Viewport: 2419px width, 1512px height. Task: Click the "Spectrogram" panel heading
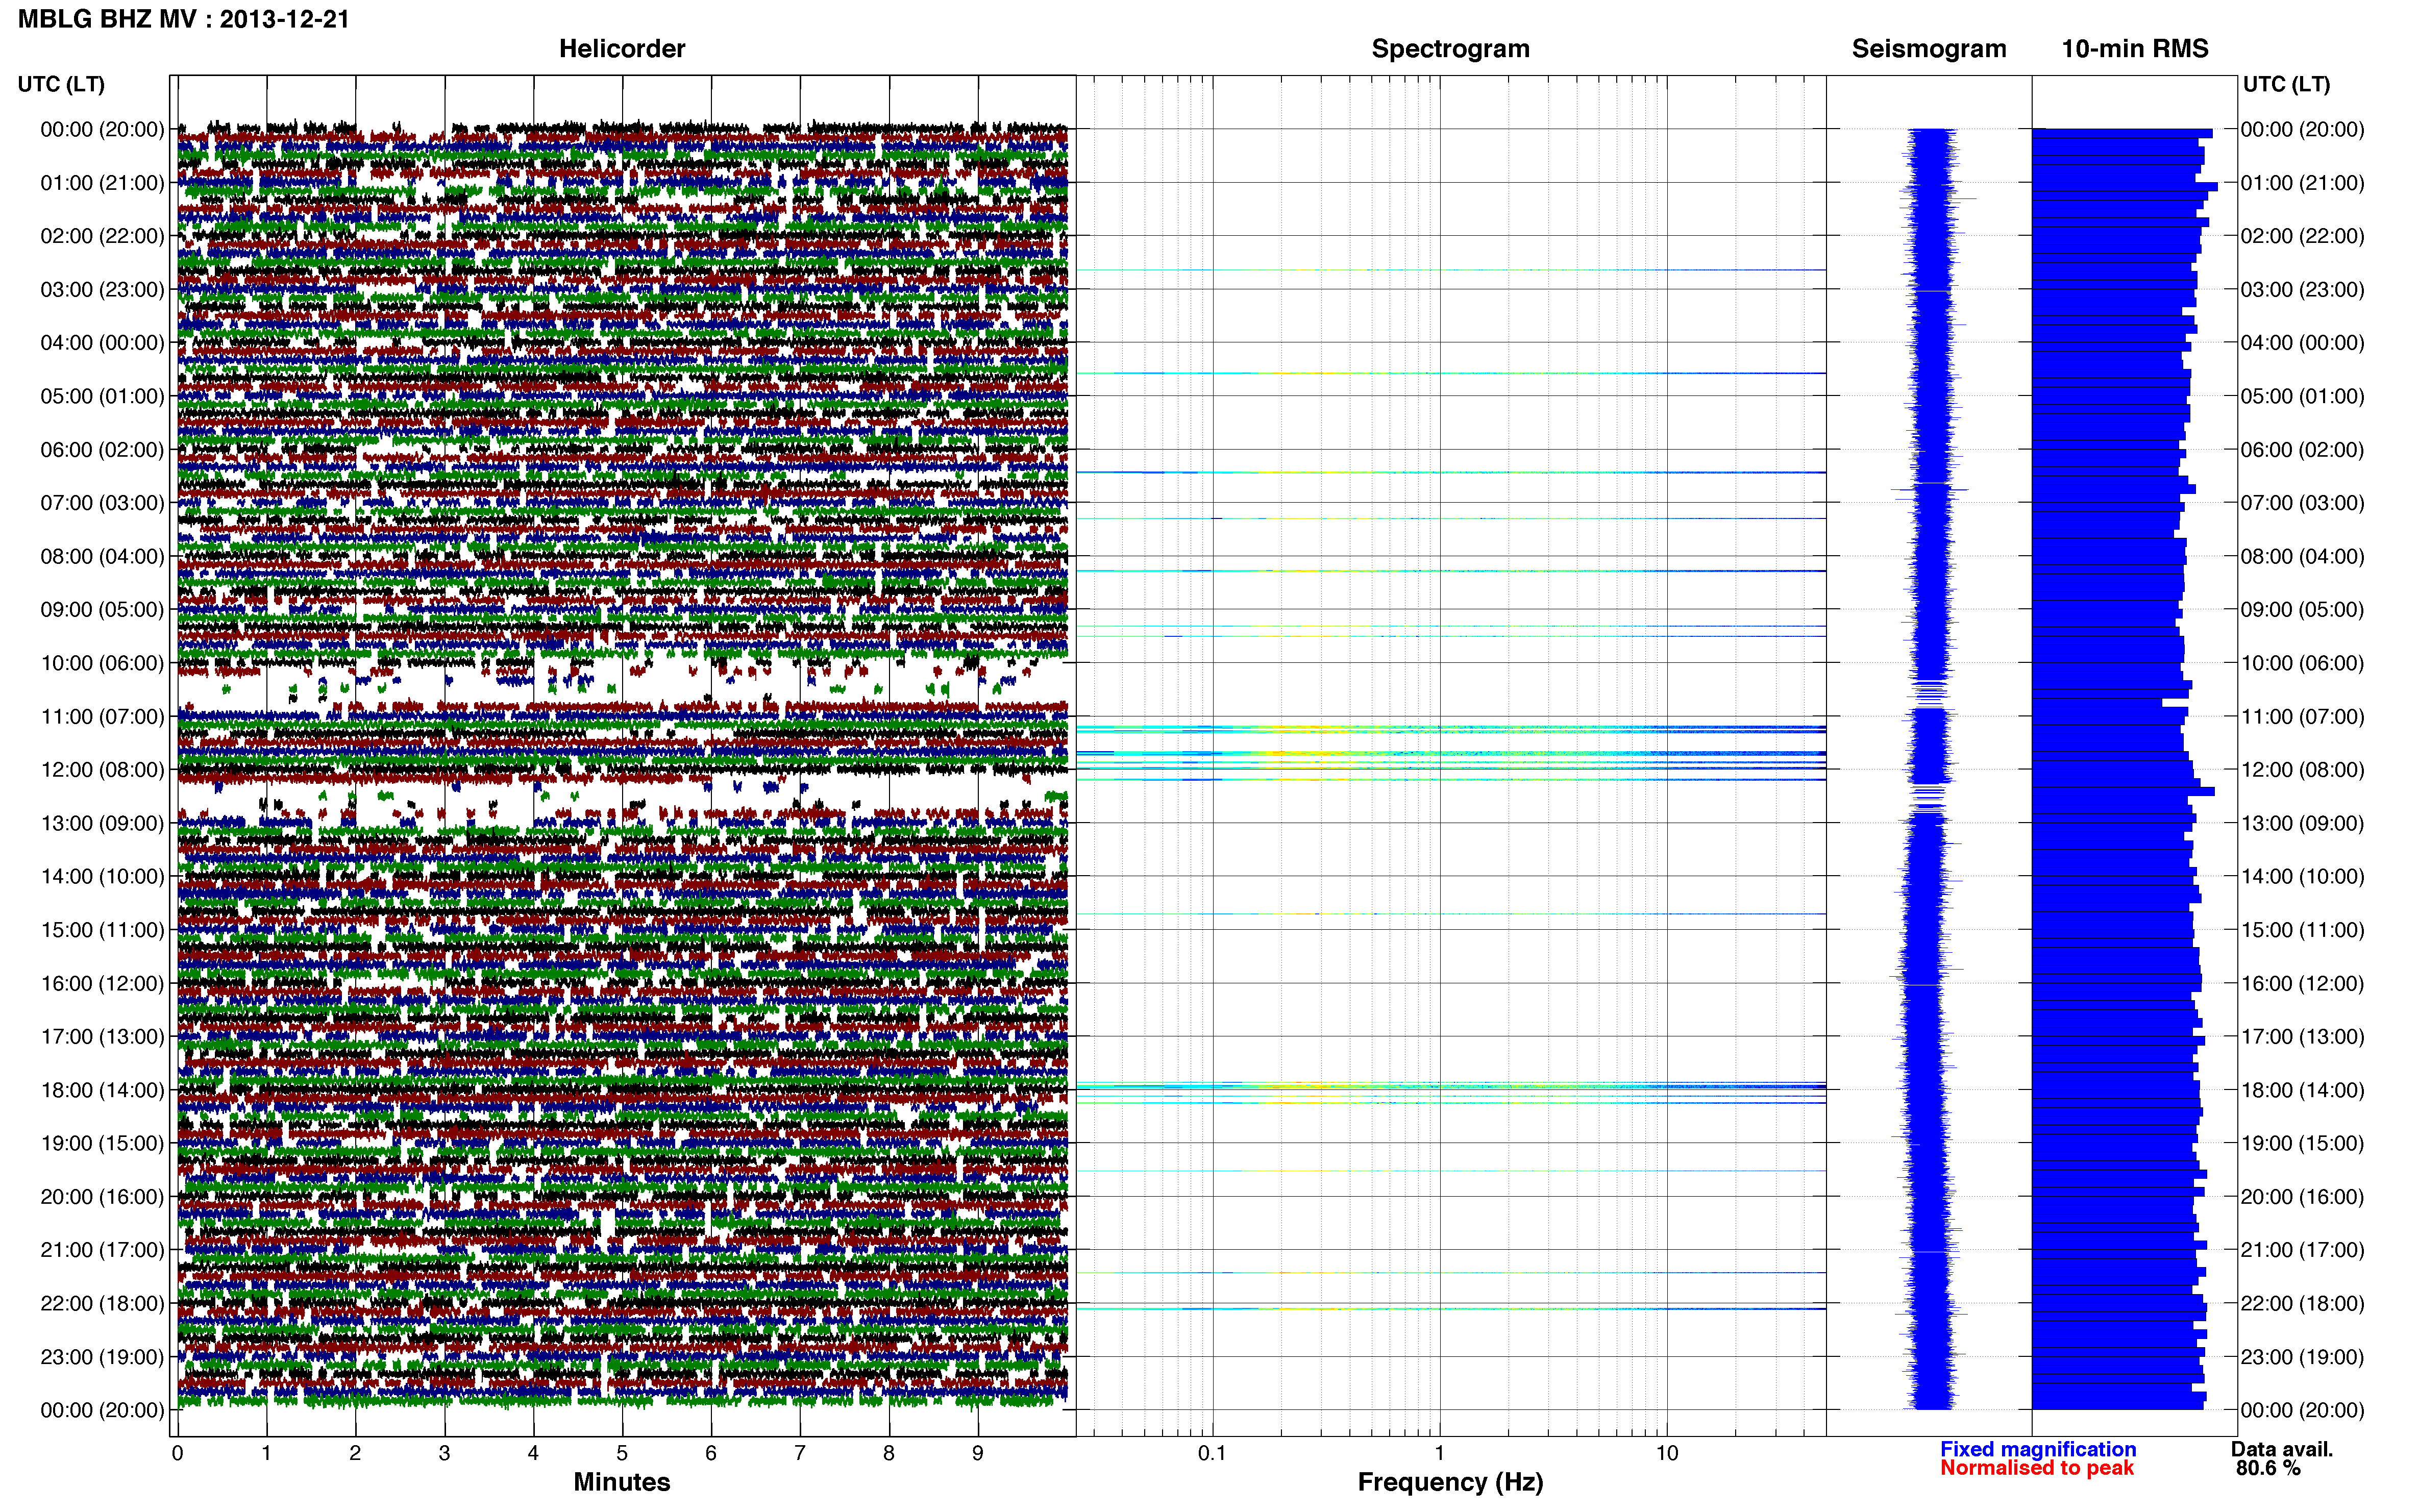point(1450,49)
